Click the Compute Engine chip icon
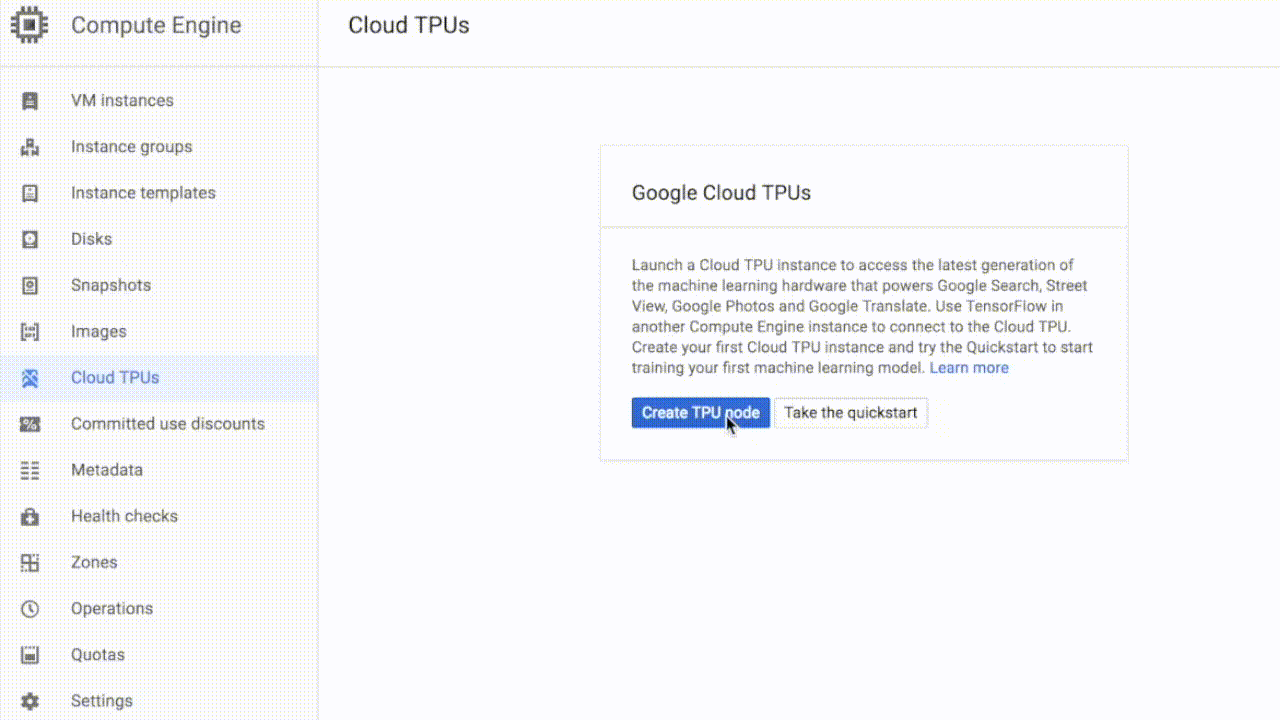Screen dimensions: 1280x720 coord(29,25)
